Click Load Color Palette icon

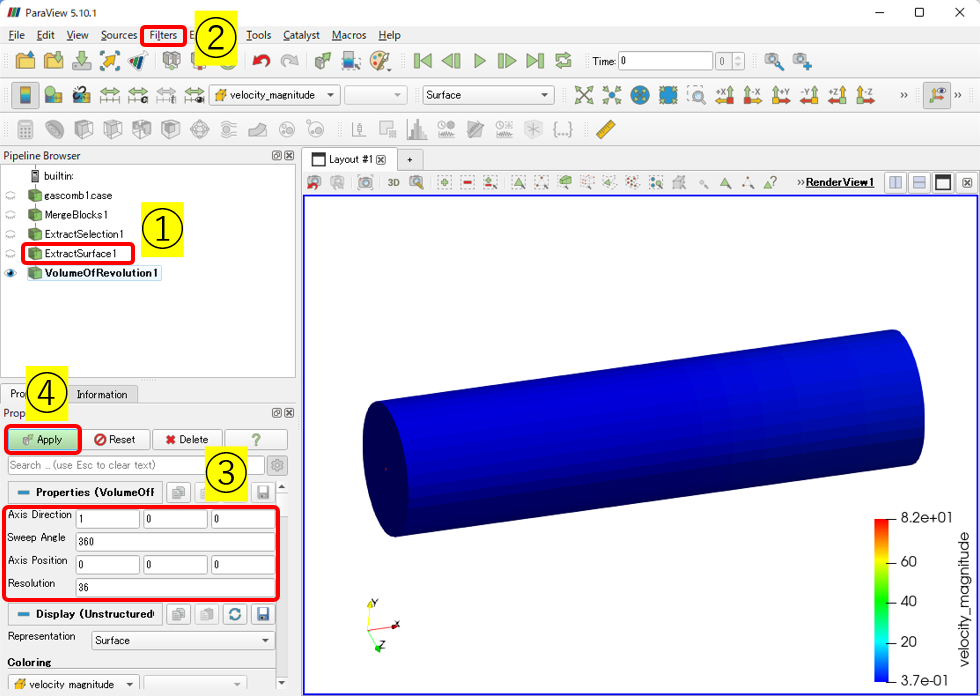(381, 61)
